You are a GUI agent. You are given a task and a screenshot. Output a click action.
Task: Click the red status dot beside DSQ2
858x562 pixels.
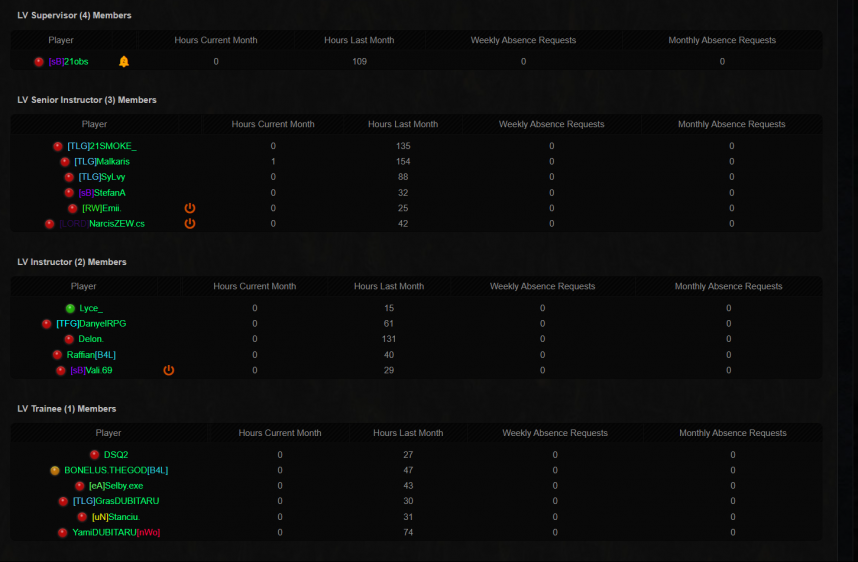tap(95, 455)
